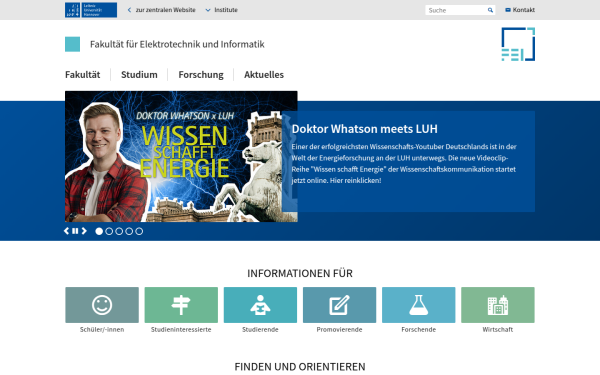
Task: Open the Promovierende pencil tile
Action: tap(339, 305)
